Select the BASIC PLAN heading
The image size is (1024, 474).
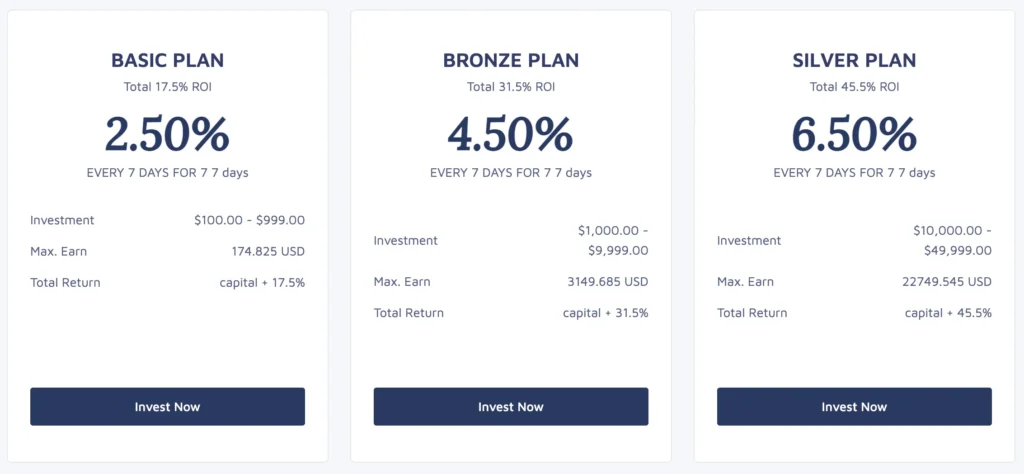pos(167,60)
